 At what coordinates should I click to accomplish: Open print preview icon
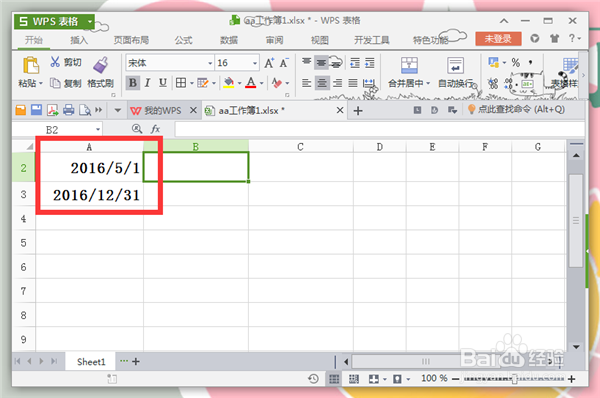(x=85, y=110)
